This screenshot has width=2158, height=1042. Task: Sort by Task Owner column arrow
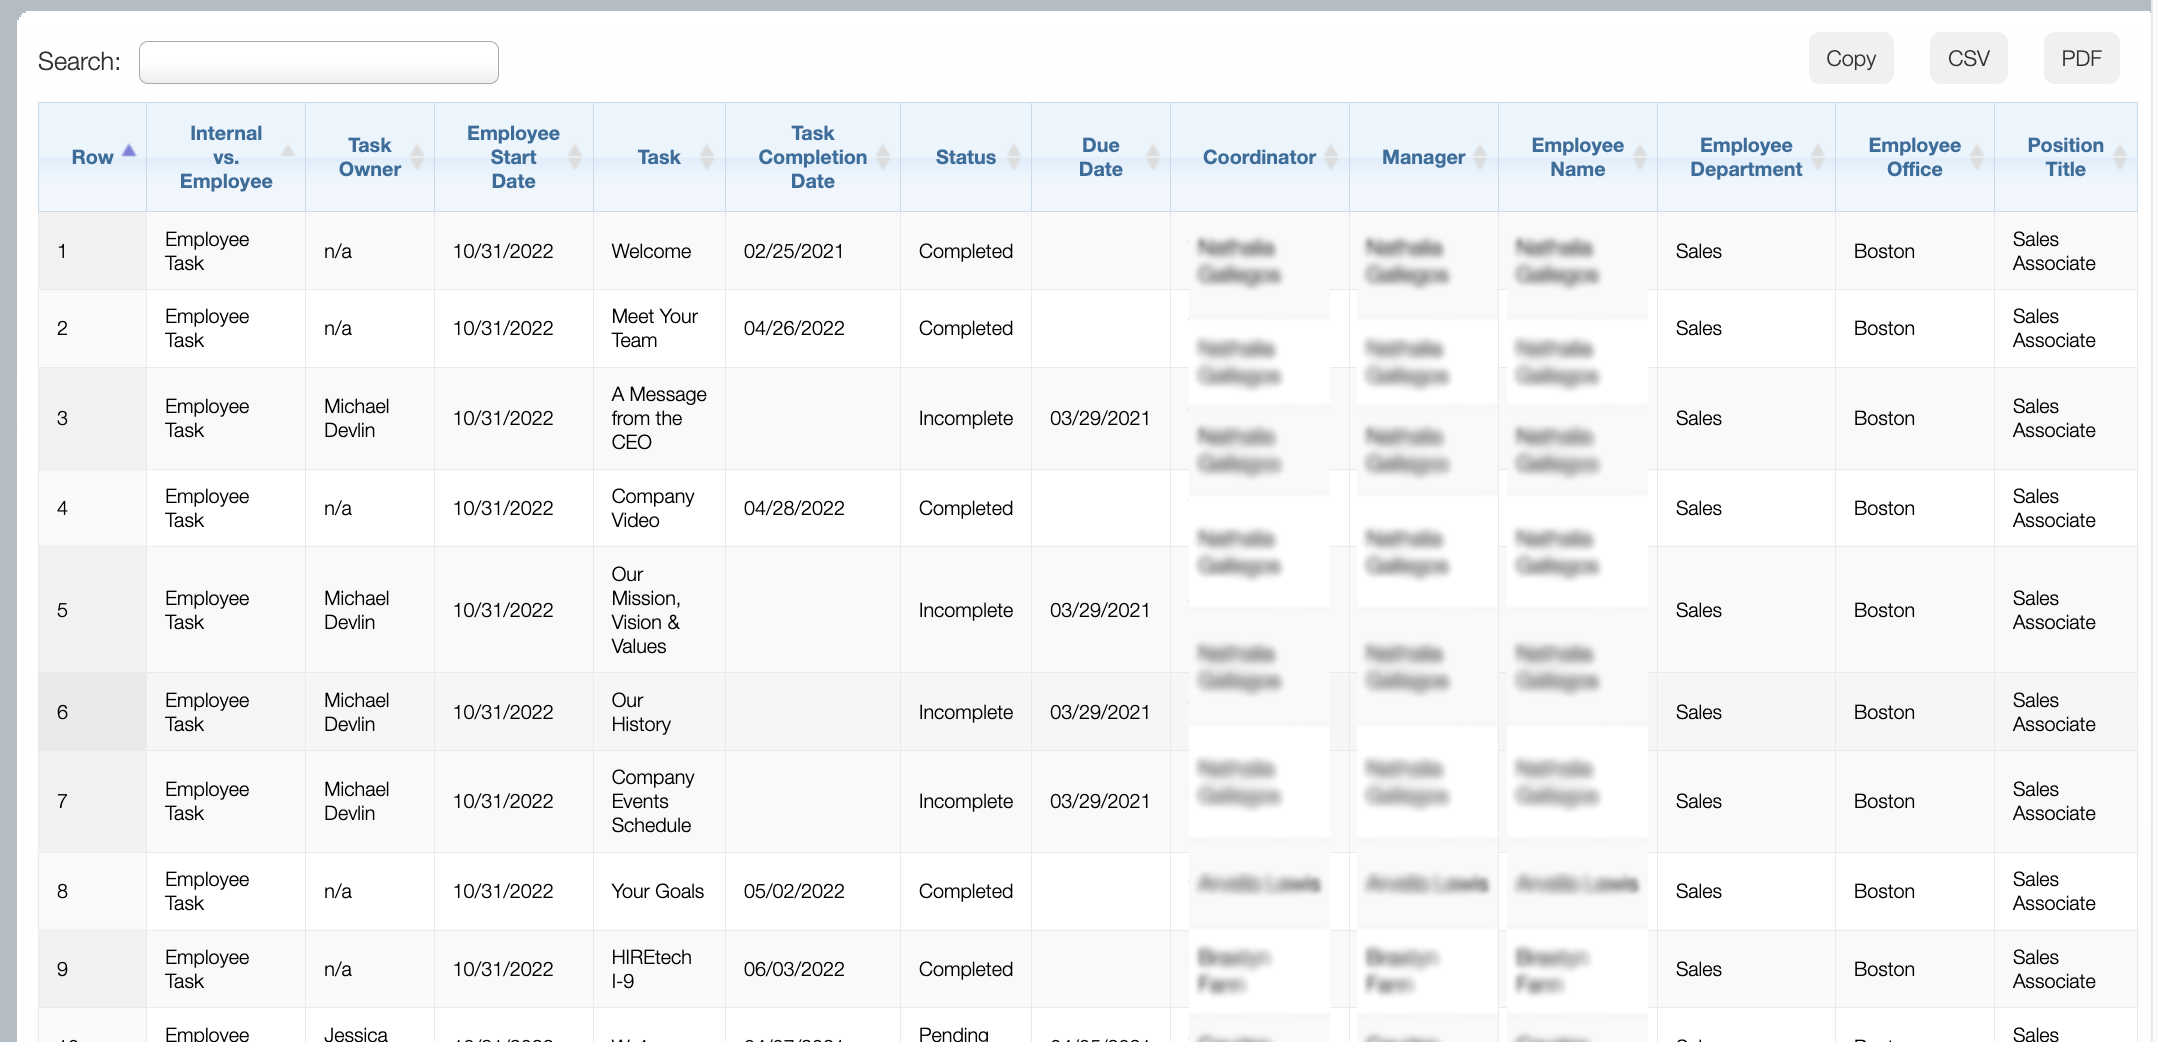point(417,157)
